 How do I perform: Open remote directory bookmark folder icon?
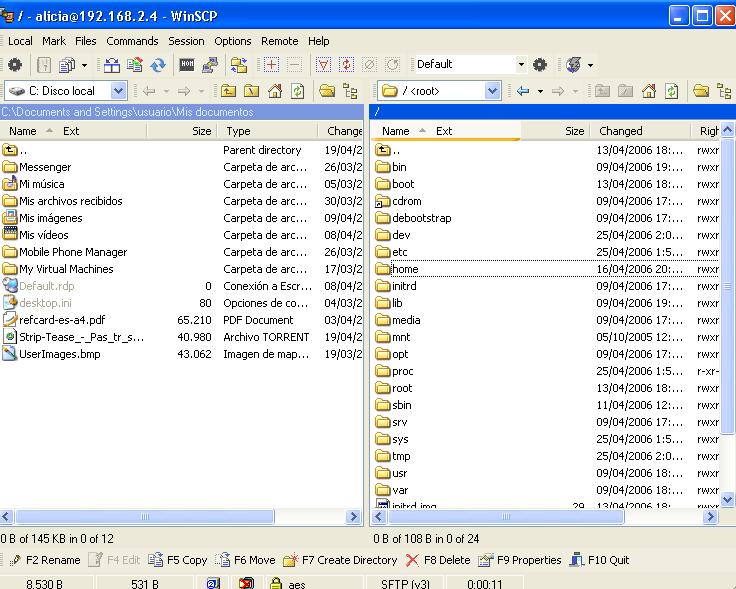[x=701, y=91]
